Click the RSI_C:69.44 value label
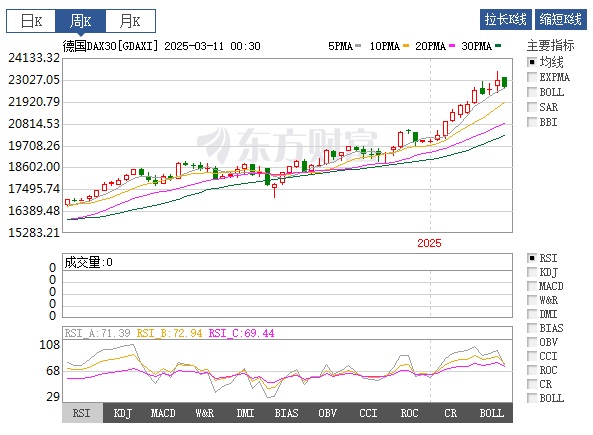593x435 pixels. (x=241, y=333)
